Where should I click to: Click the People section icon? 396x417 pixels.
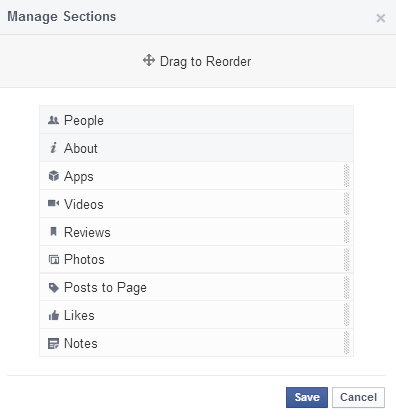pyautogui.click(x=53, y=120)
